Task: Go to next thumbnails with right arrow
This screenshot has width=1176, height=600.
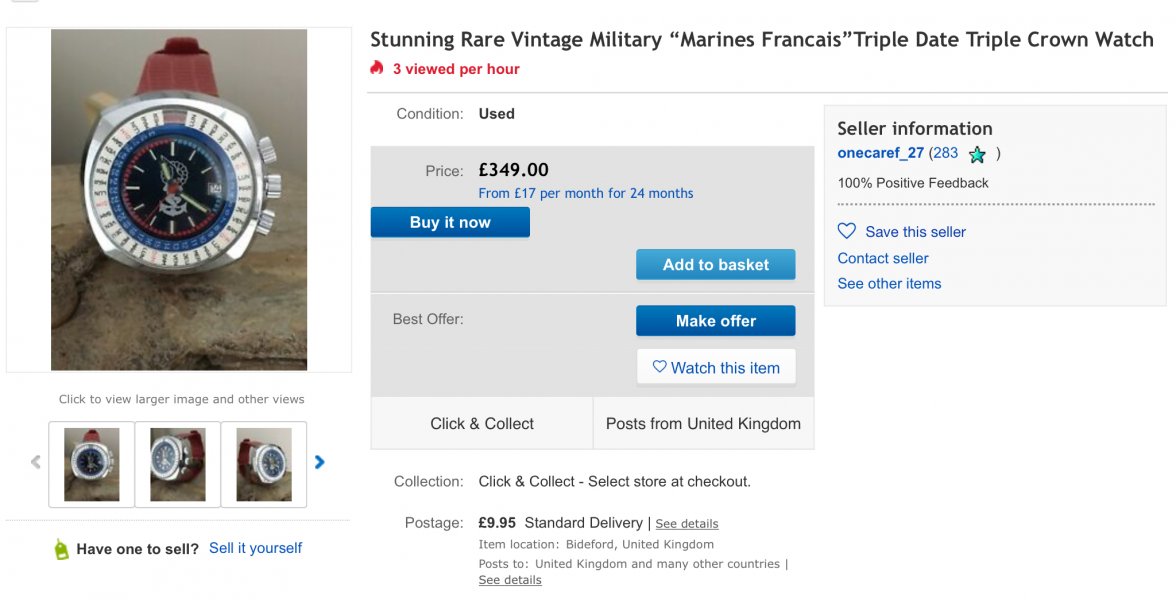Action: (x=320, y=462)
